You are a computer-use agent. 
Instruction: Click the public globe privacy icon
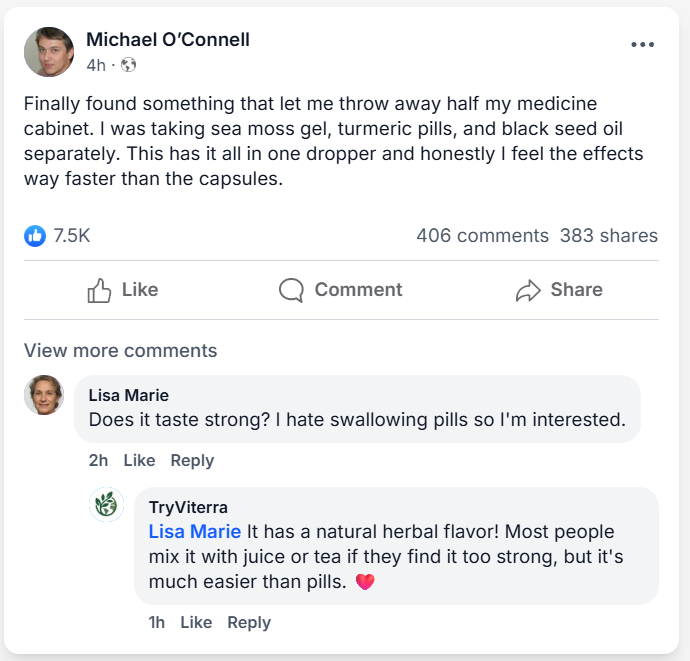128,65
